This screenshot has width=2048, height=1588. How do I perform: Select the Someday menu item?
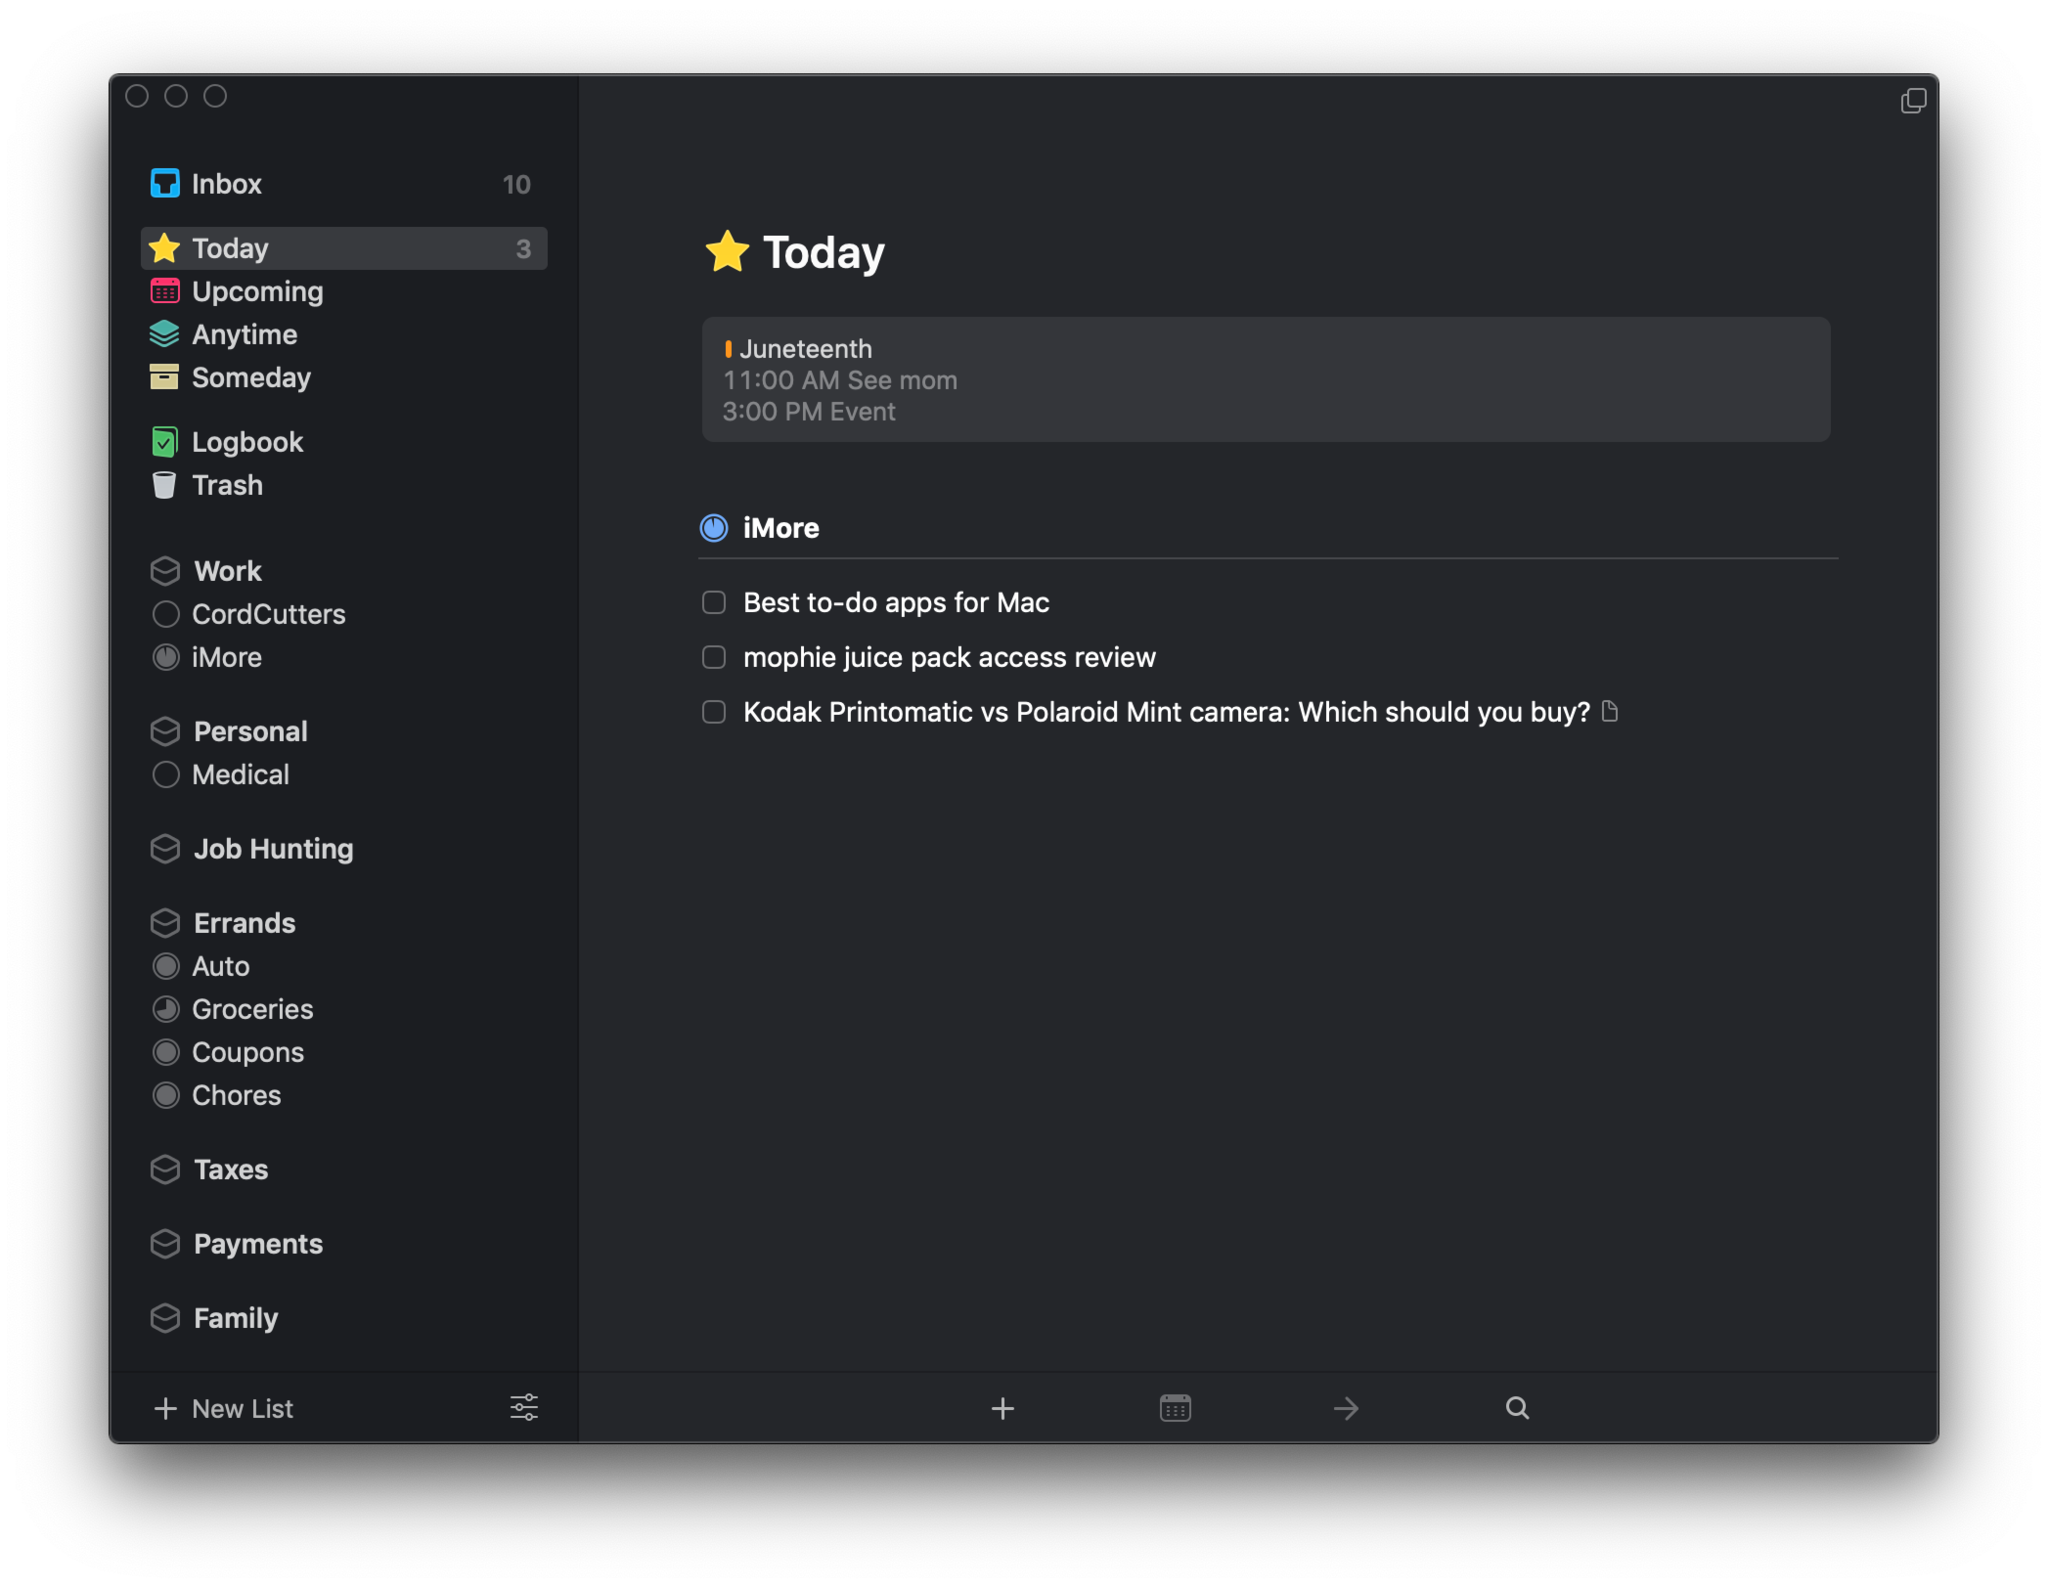coord(253,377)
